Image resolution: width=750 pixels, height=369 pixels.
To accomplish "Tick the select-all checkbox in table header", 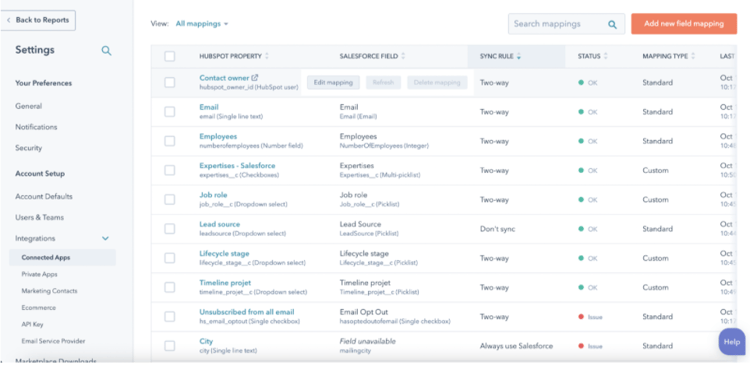I will [x=170, y=56].
